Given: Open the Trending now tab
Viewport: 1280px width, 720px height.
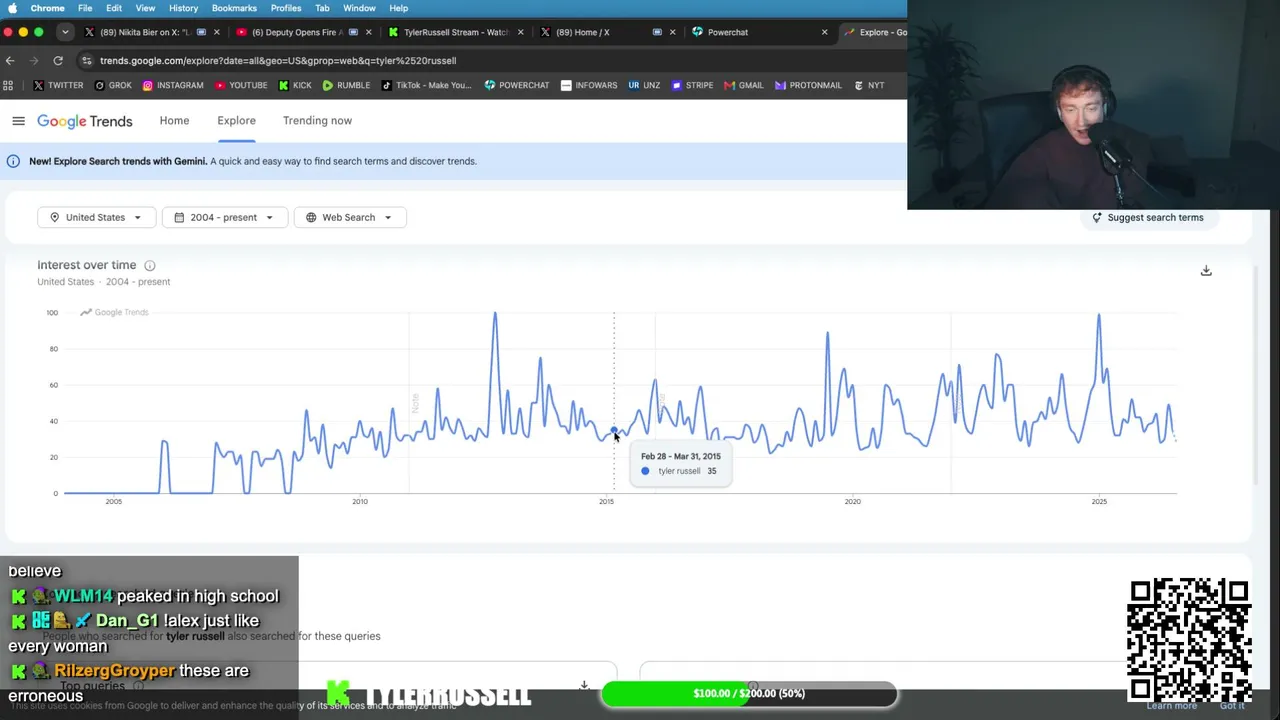Looking at the screenshot, I should tap(317, 121).
